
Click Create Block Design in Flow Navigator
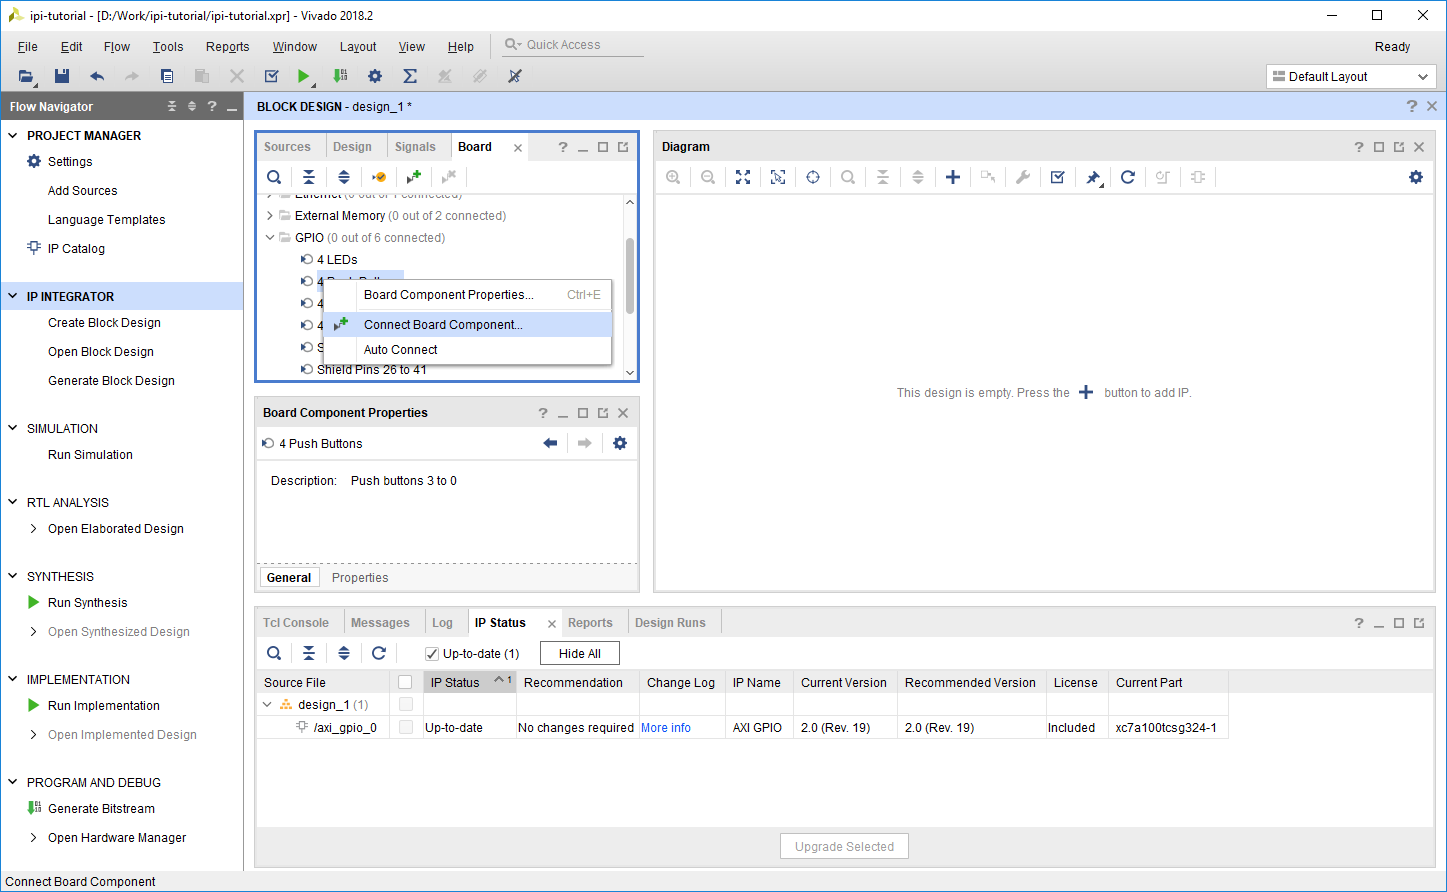click(x=104, y=323)
